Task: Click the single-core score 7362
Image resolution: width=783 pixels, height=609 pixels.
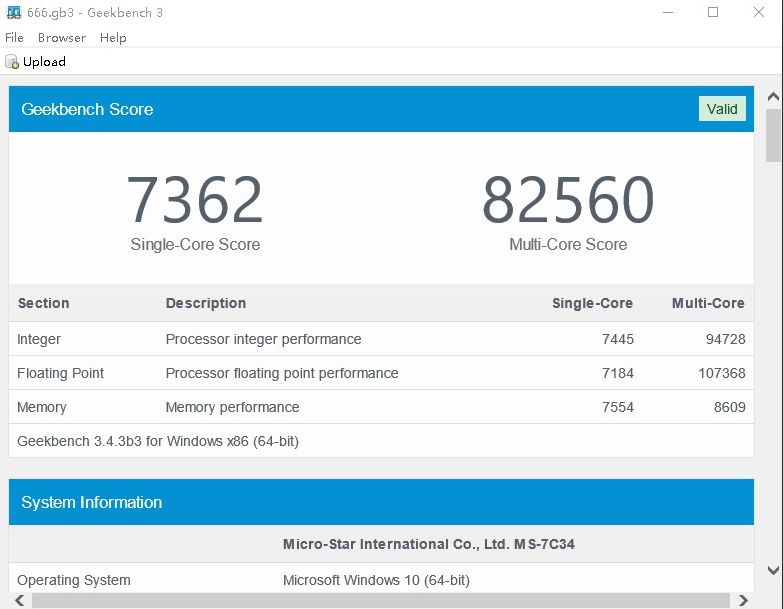Action: tap(195, 199)
